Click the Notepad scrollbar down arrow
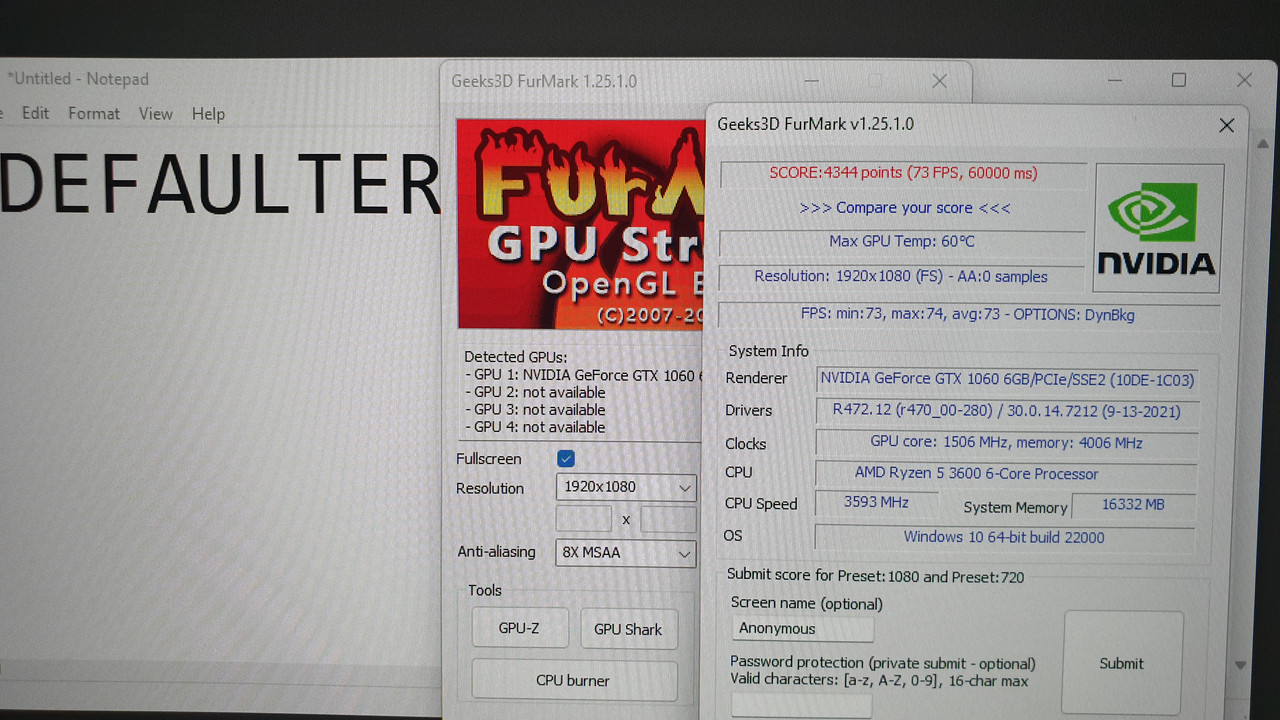The image size is (1280, 720). (1241, 665)
